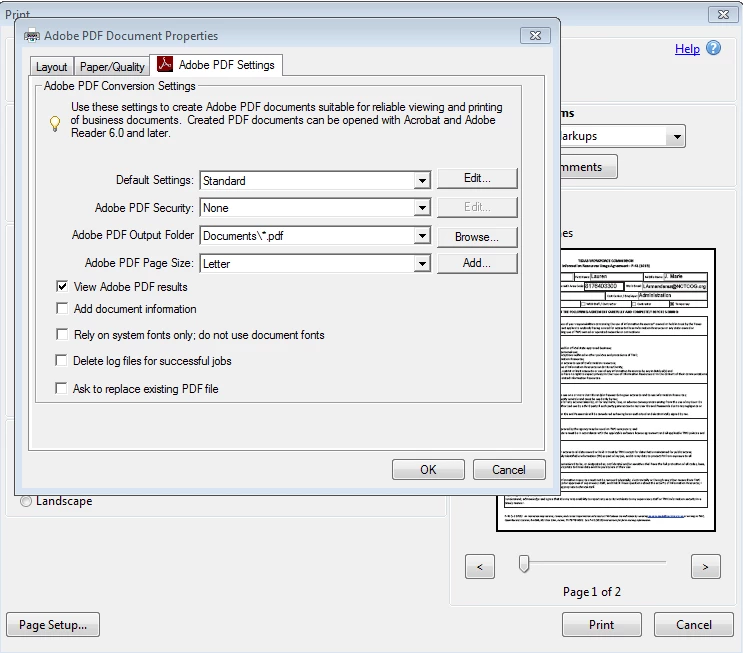
Task: Go to next page in preview
Action: (706, 567)
